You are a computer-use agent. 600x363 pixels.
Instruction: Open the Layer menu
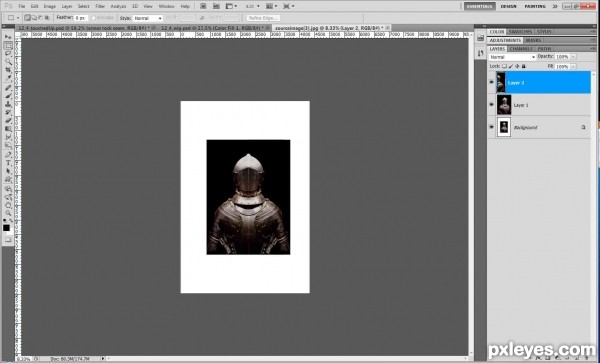(67, 7)
